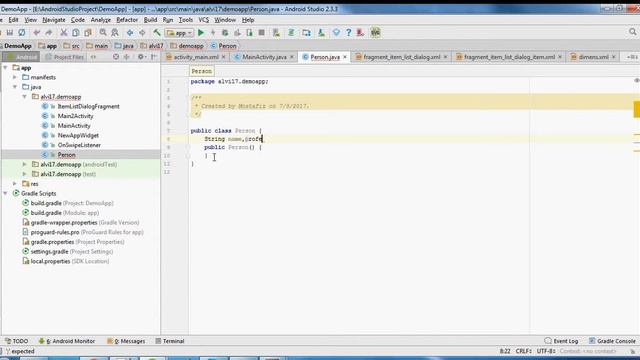The width and height of the screenshot is (640, 360).
Task: Switch to activity_main.xml editor tab
Action: tap(196, 57)
